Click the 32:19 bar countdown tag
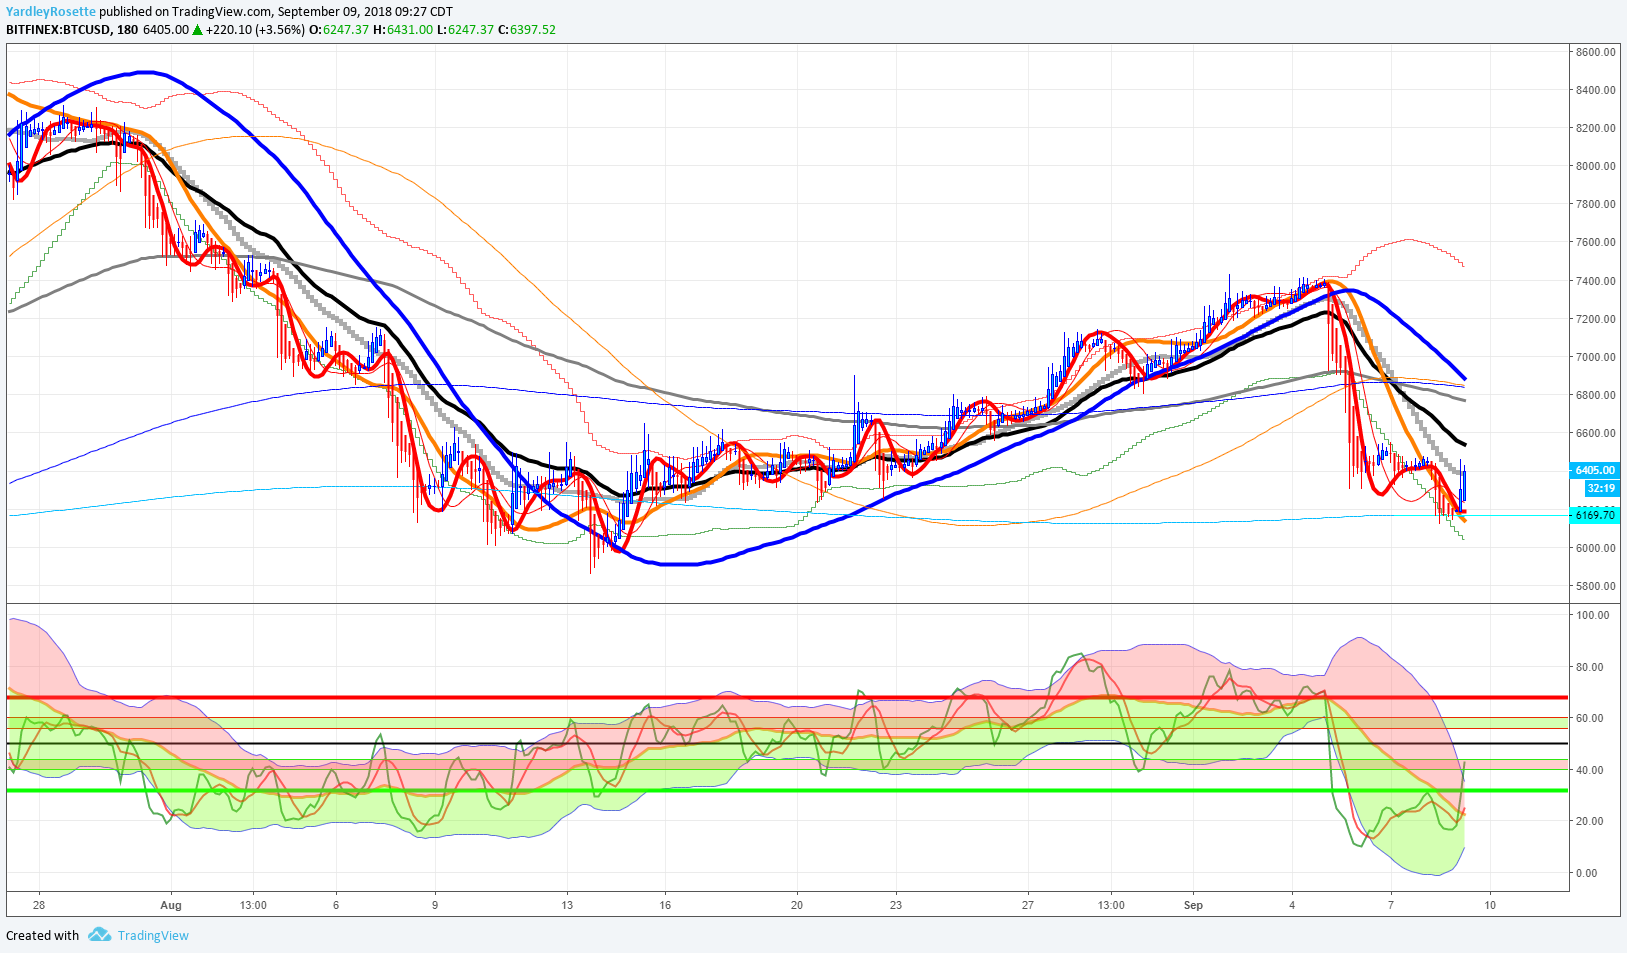 [1600, 489]
